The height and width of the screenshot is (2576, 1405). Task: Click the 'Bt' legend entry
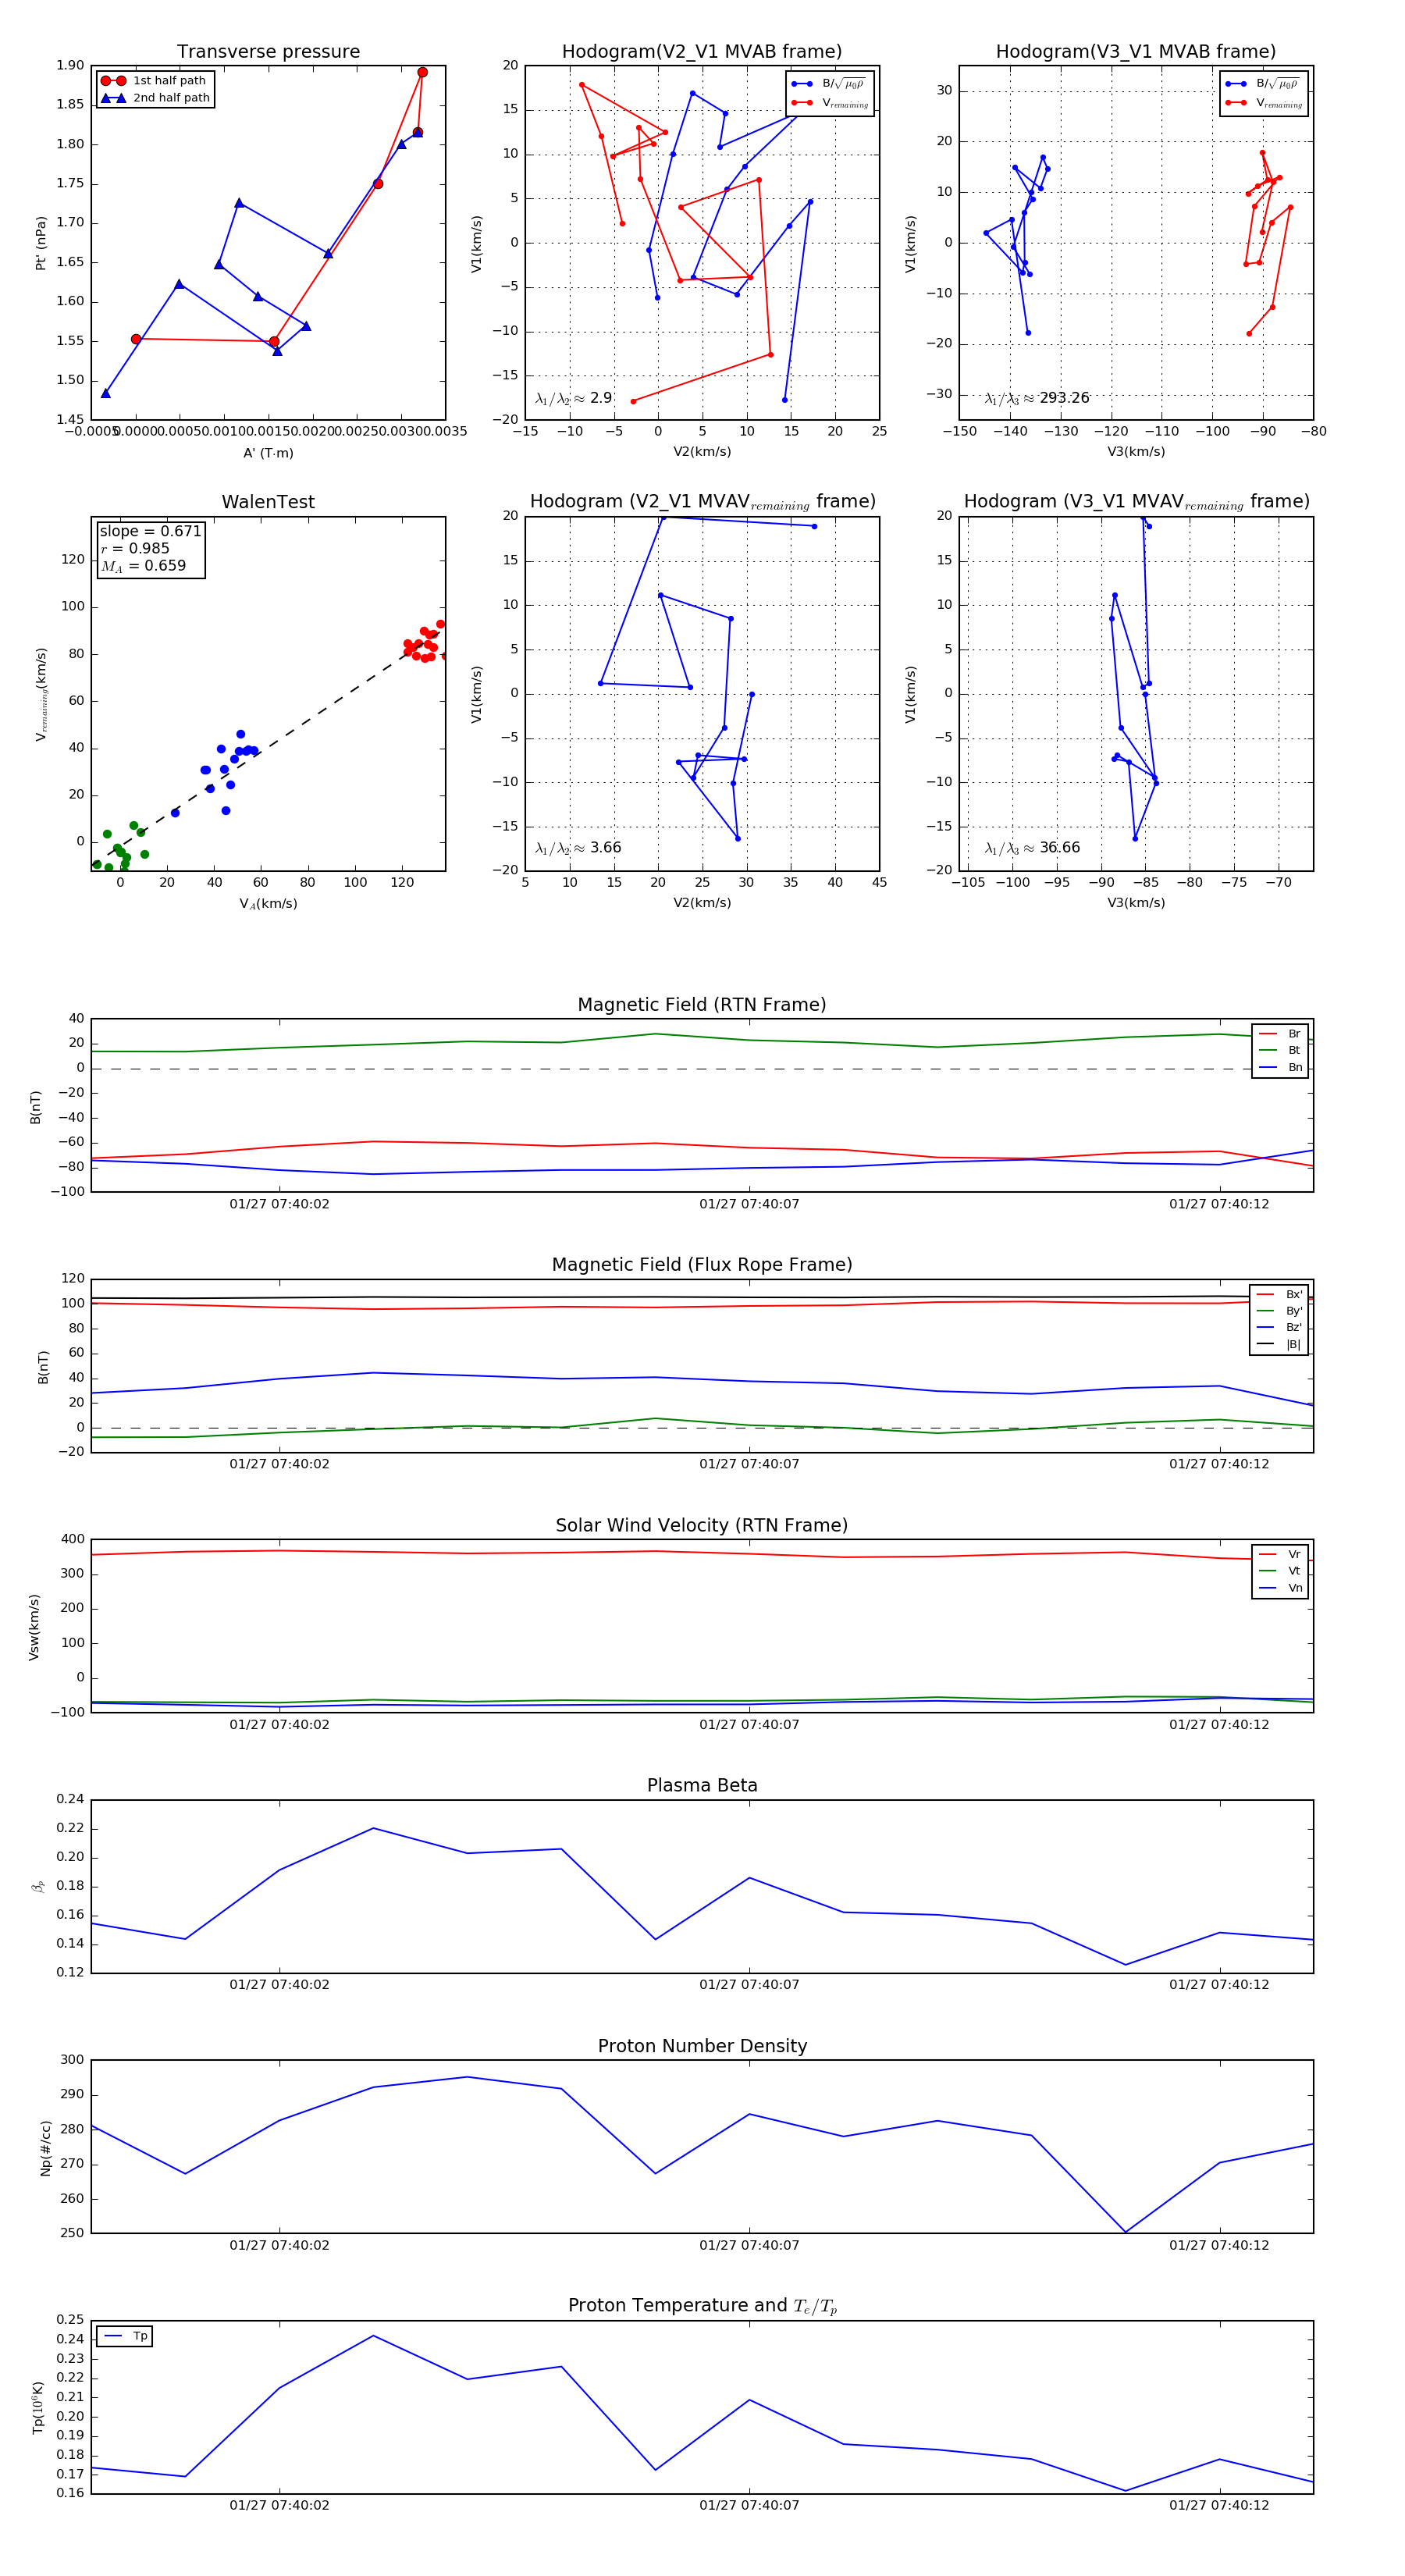(x=1280, y=1050)
